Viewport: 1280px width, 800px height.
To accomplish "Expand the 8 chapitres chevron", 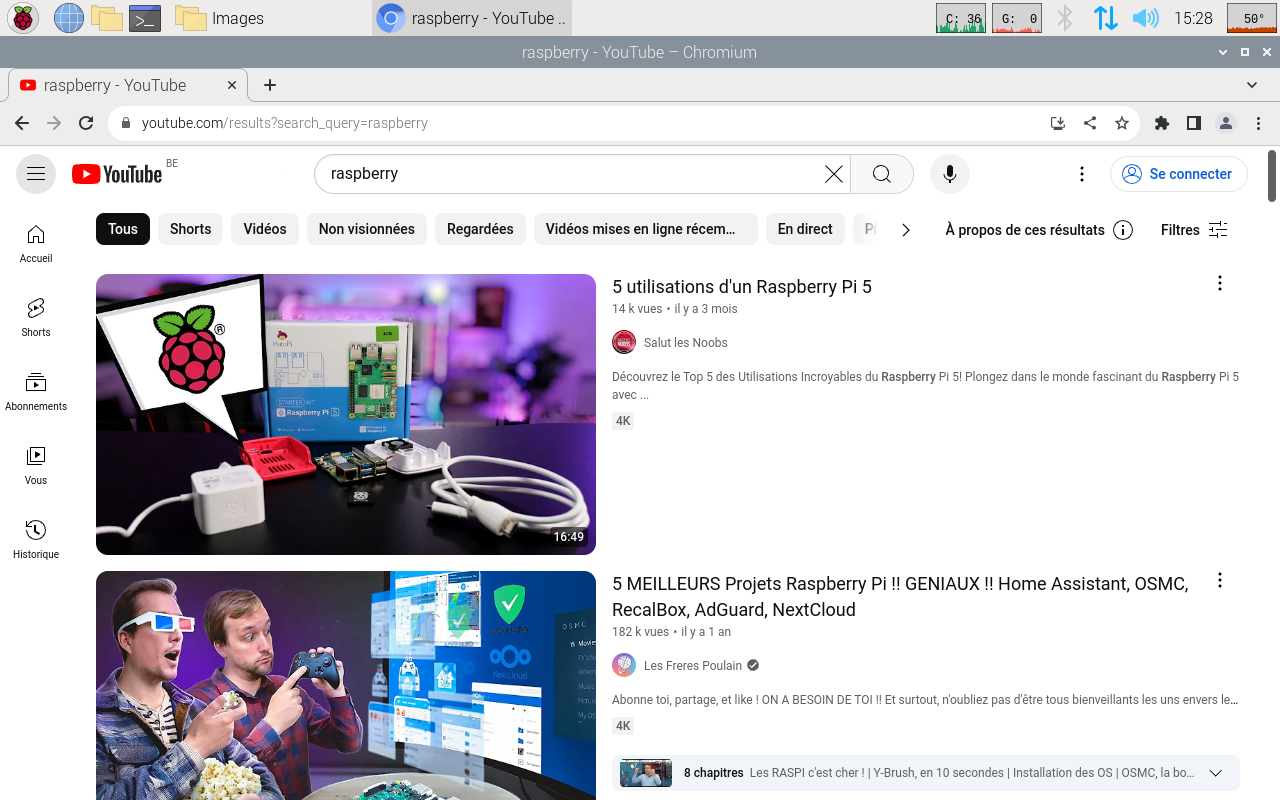I will tap(1216, 773).
